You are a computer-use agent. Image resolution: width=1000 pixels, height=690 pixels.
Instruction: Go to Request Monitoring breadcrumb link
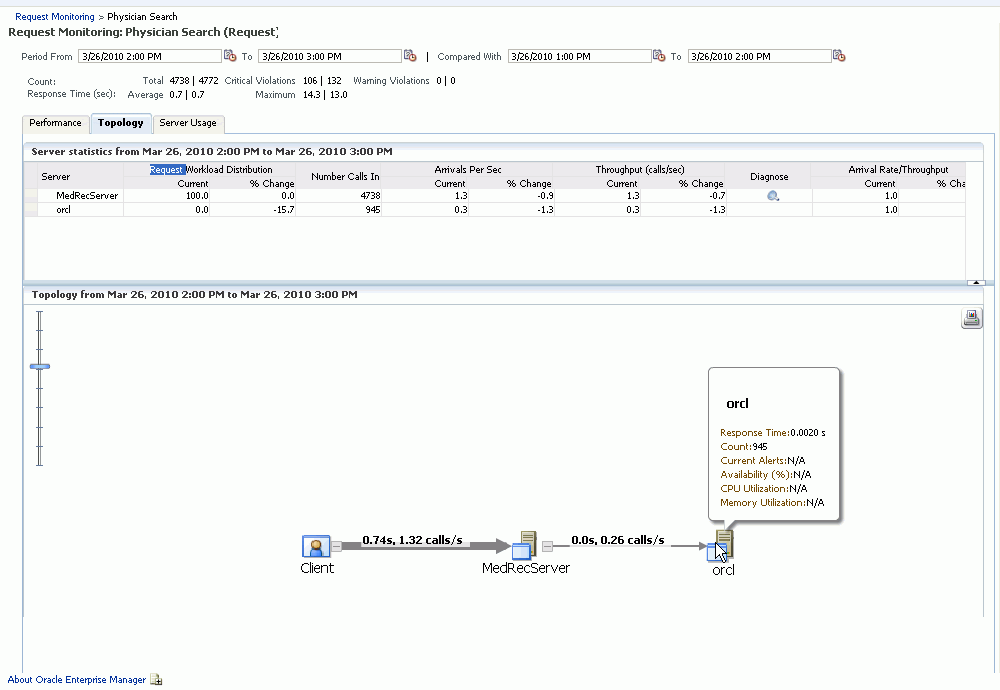pos(55,17)
